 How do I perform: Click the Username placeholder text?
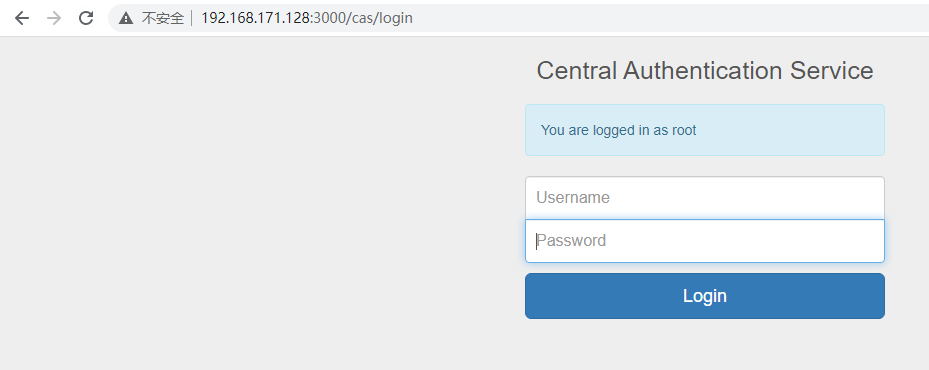point(572,197)
